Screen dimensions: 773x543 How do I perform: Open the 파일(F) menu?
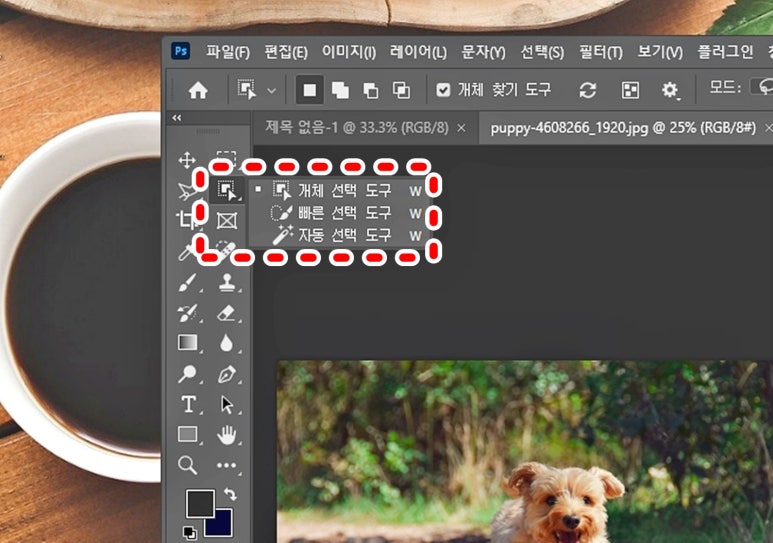227,51
